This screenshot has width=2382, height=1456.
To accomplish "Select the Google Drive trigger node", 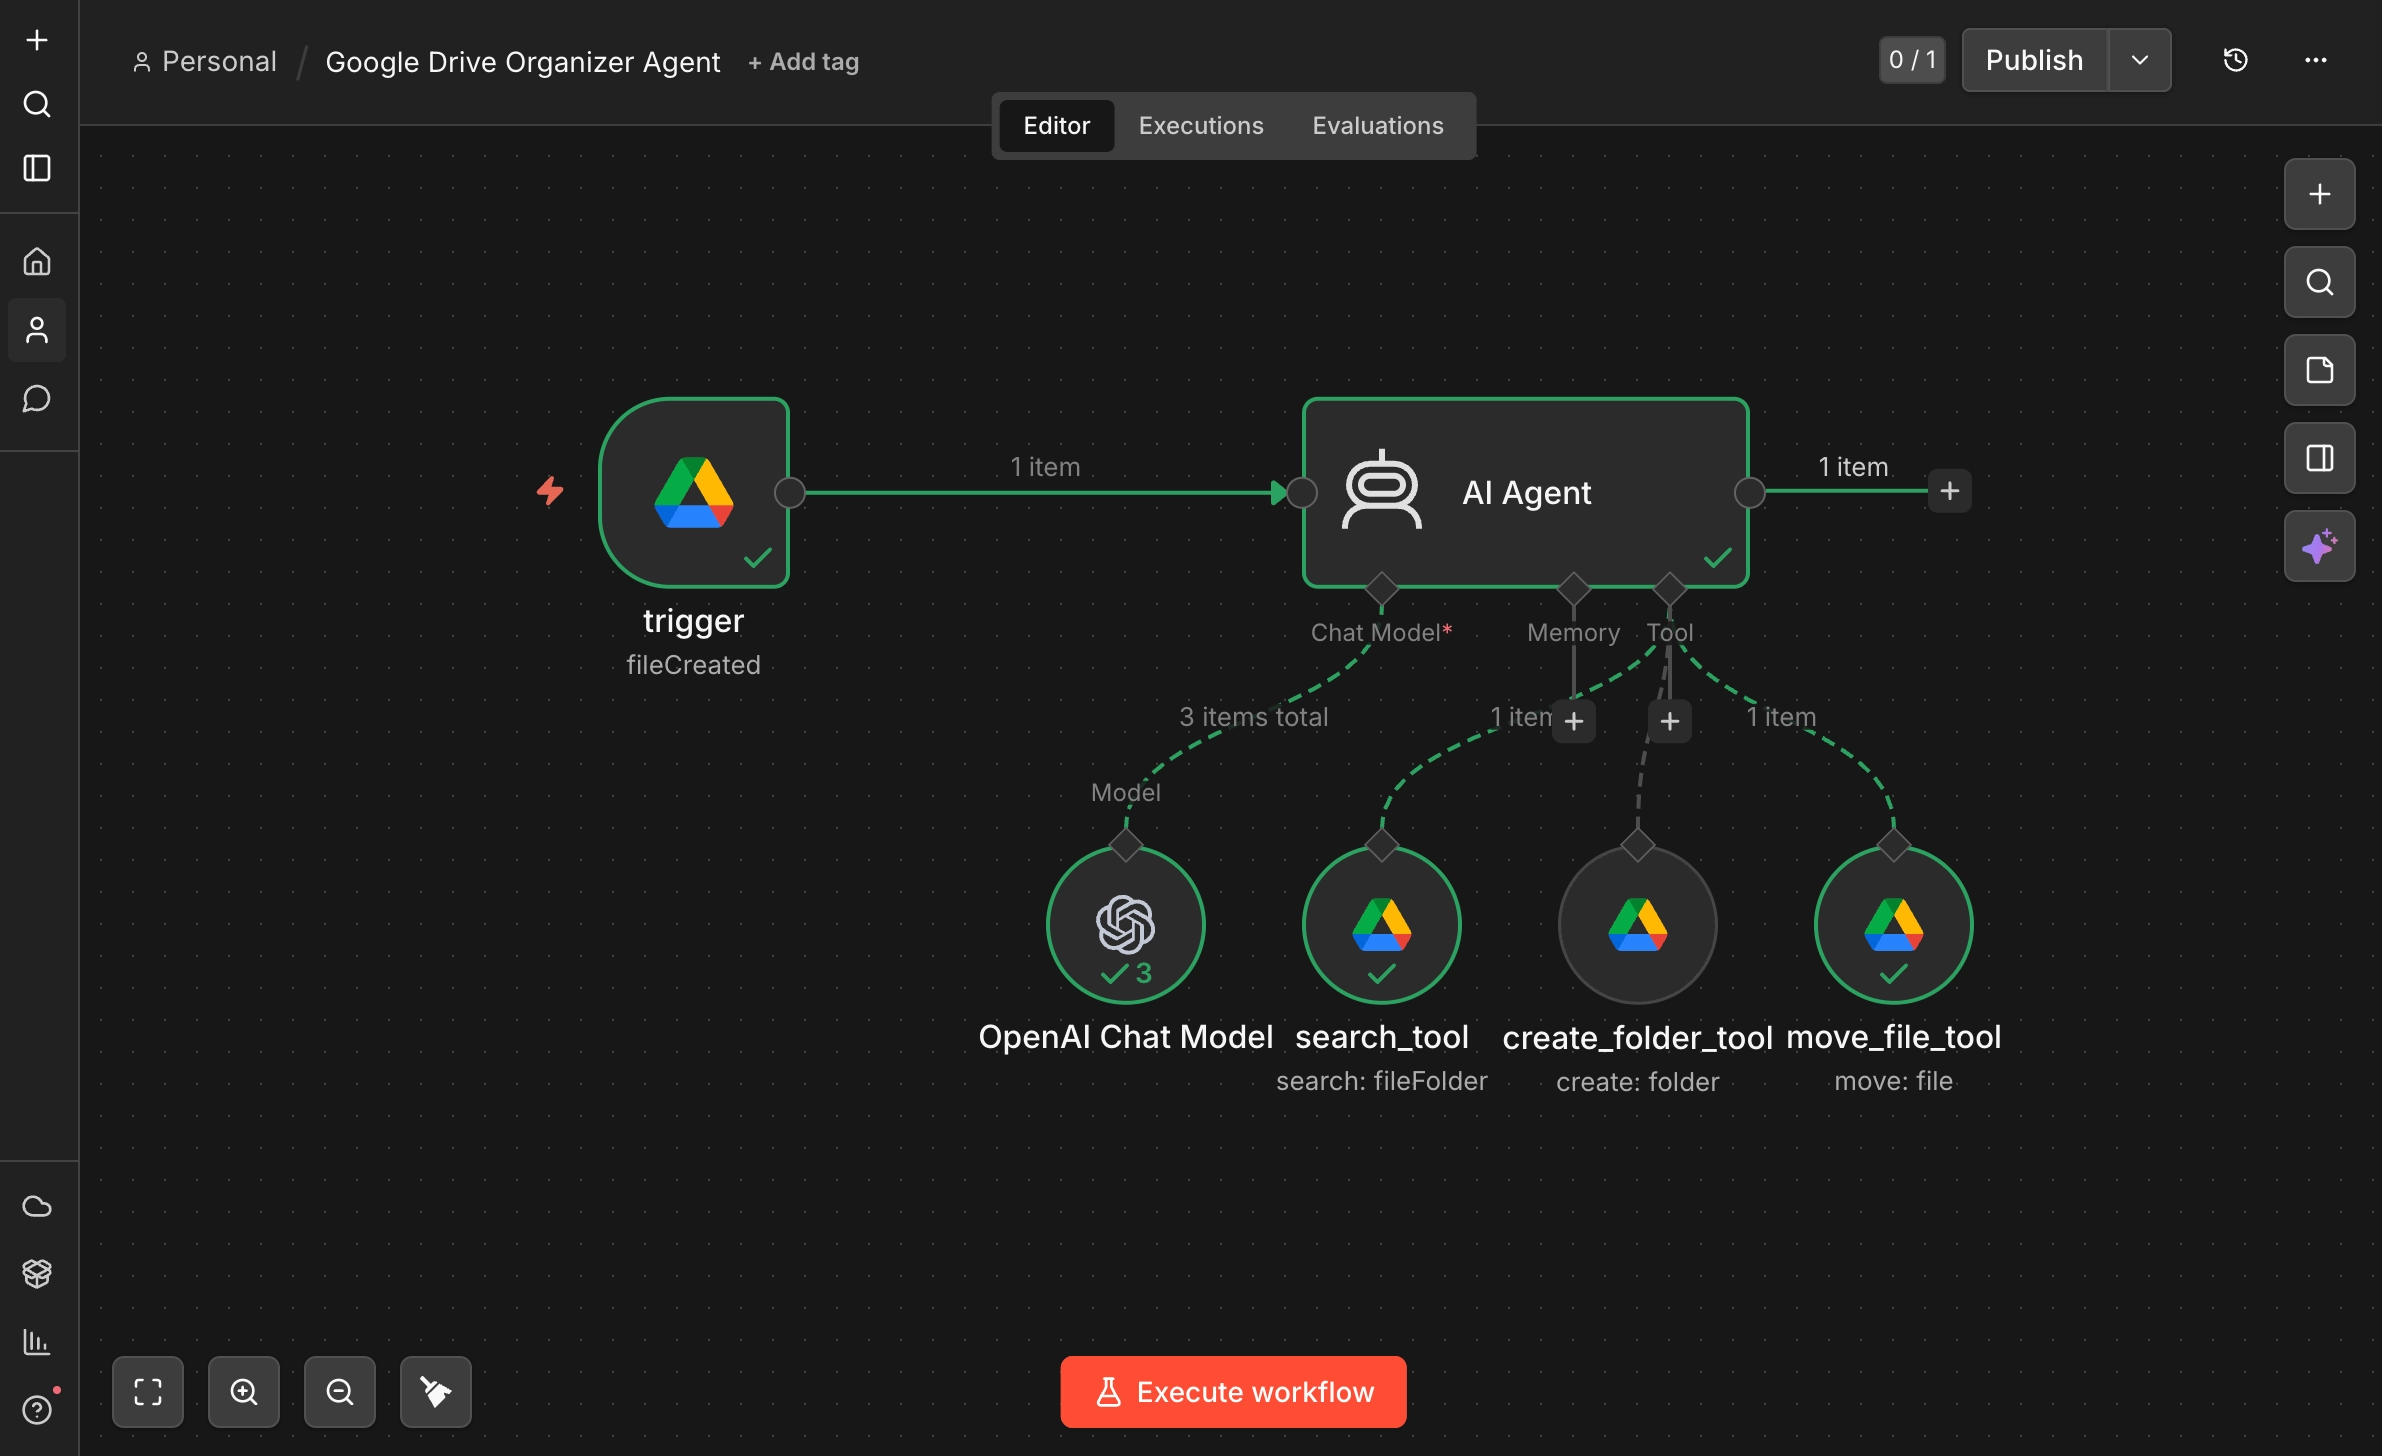I will point(694,492).
